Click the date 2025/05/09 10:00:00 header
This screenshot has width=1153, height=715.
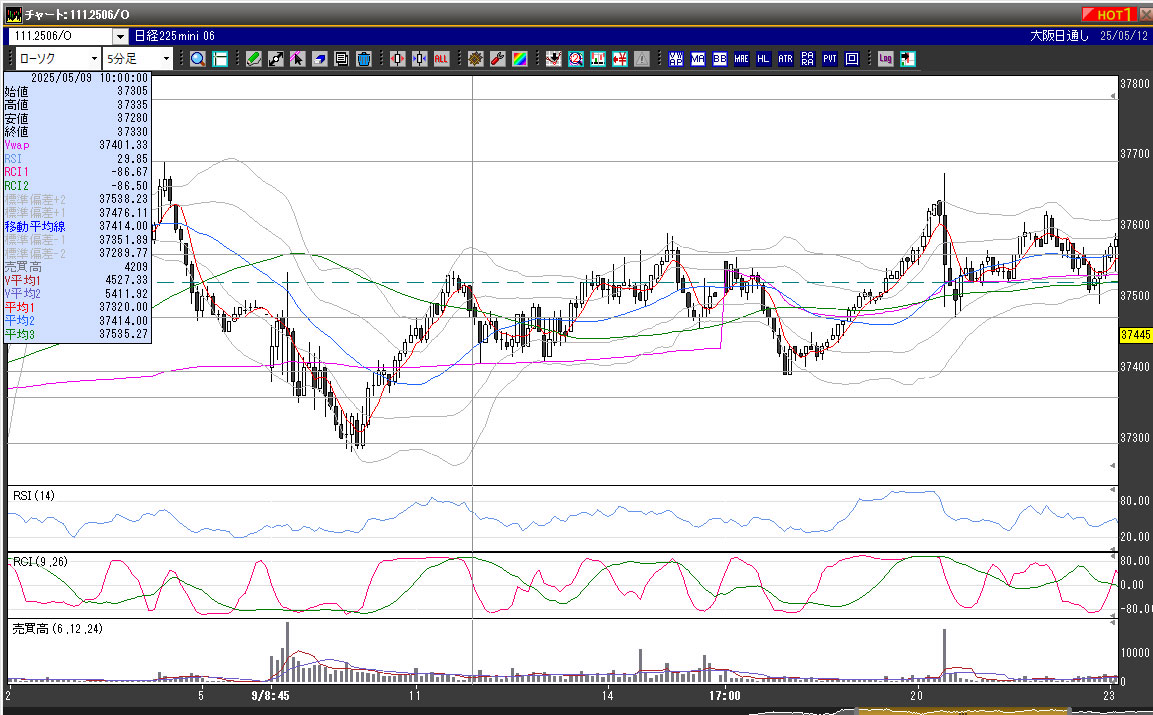coord(89,78)
